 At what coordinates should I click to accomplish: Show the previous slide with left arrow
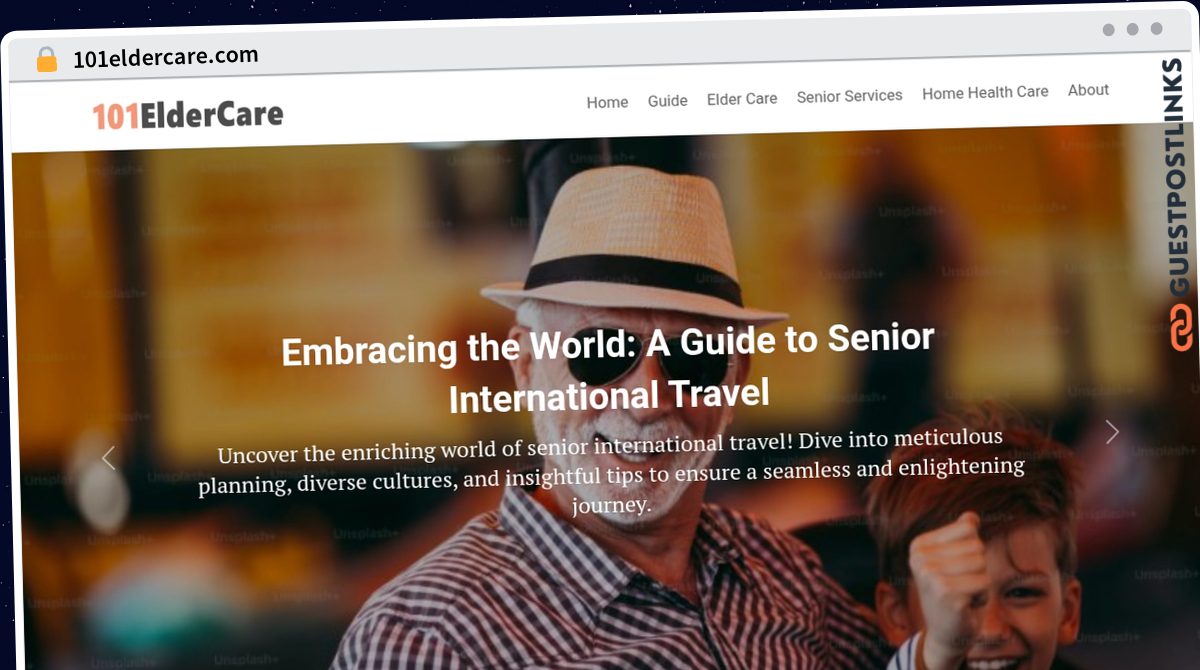(x=109, y=458)
